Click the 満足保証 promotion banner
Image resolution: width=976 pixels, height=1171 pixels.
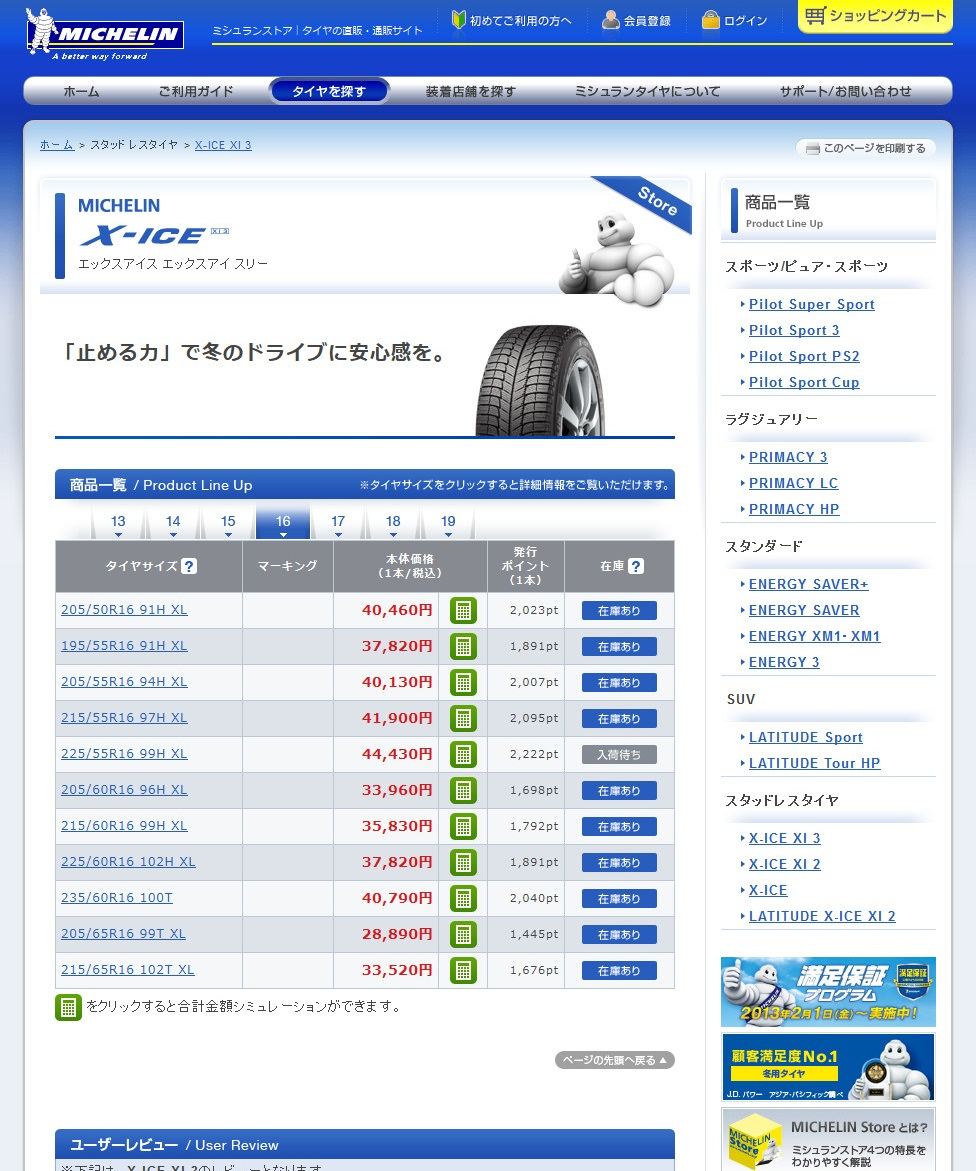(x=828, y=991)
